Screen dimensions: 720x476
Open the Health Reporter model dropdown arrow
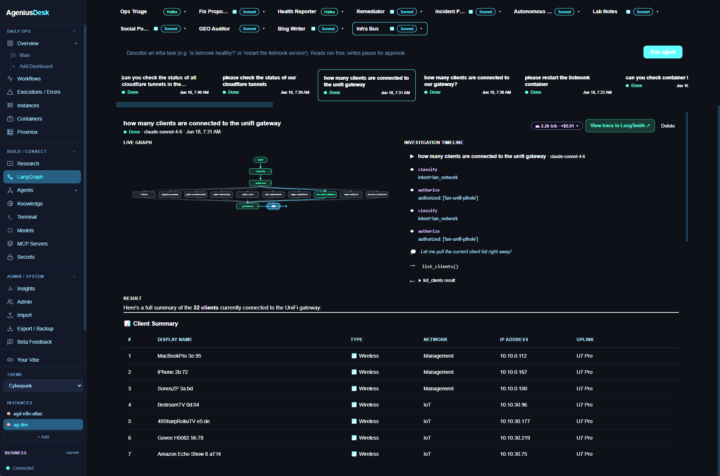(x=343, y=11)
